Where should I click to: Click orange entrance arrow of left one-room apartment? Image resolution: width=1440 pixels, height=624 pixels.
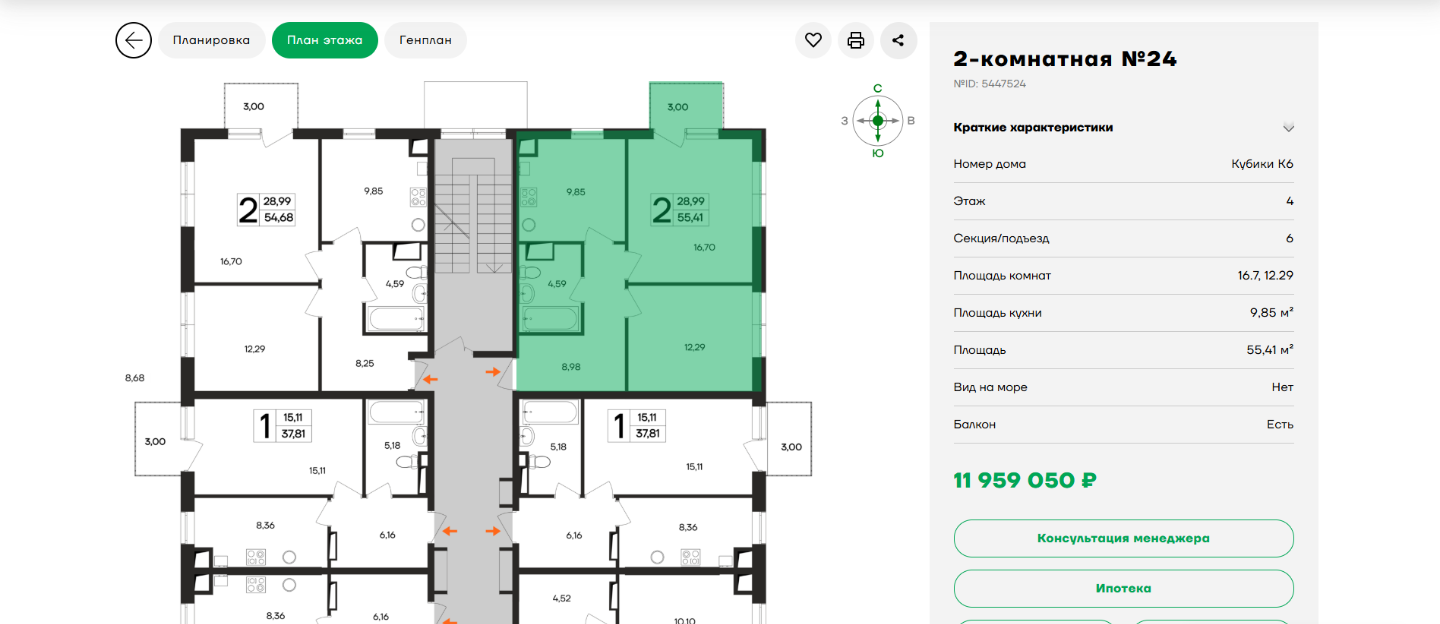point(450,531)
